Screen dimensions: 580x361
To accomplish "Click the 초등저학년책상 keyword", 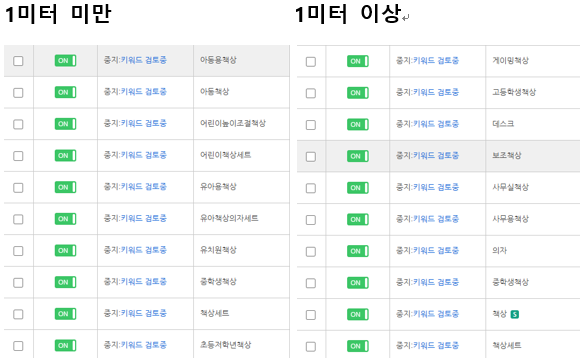I will [x=225, y=345].
